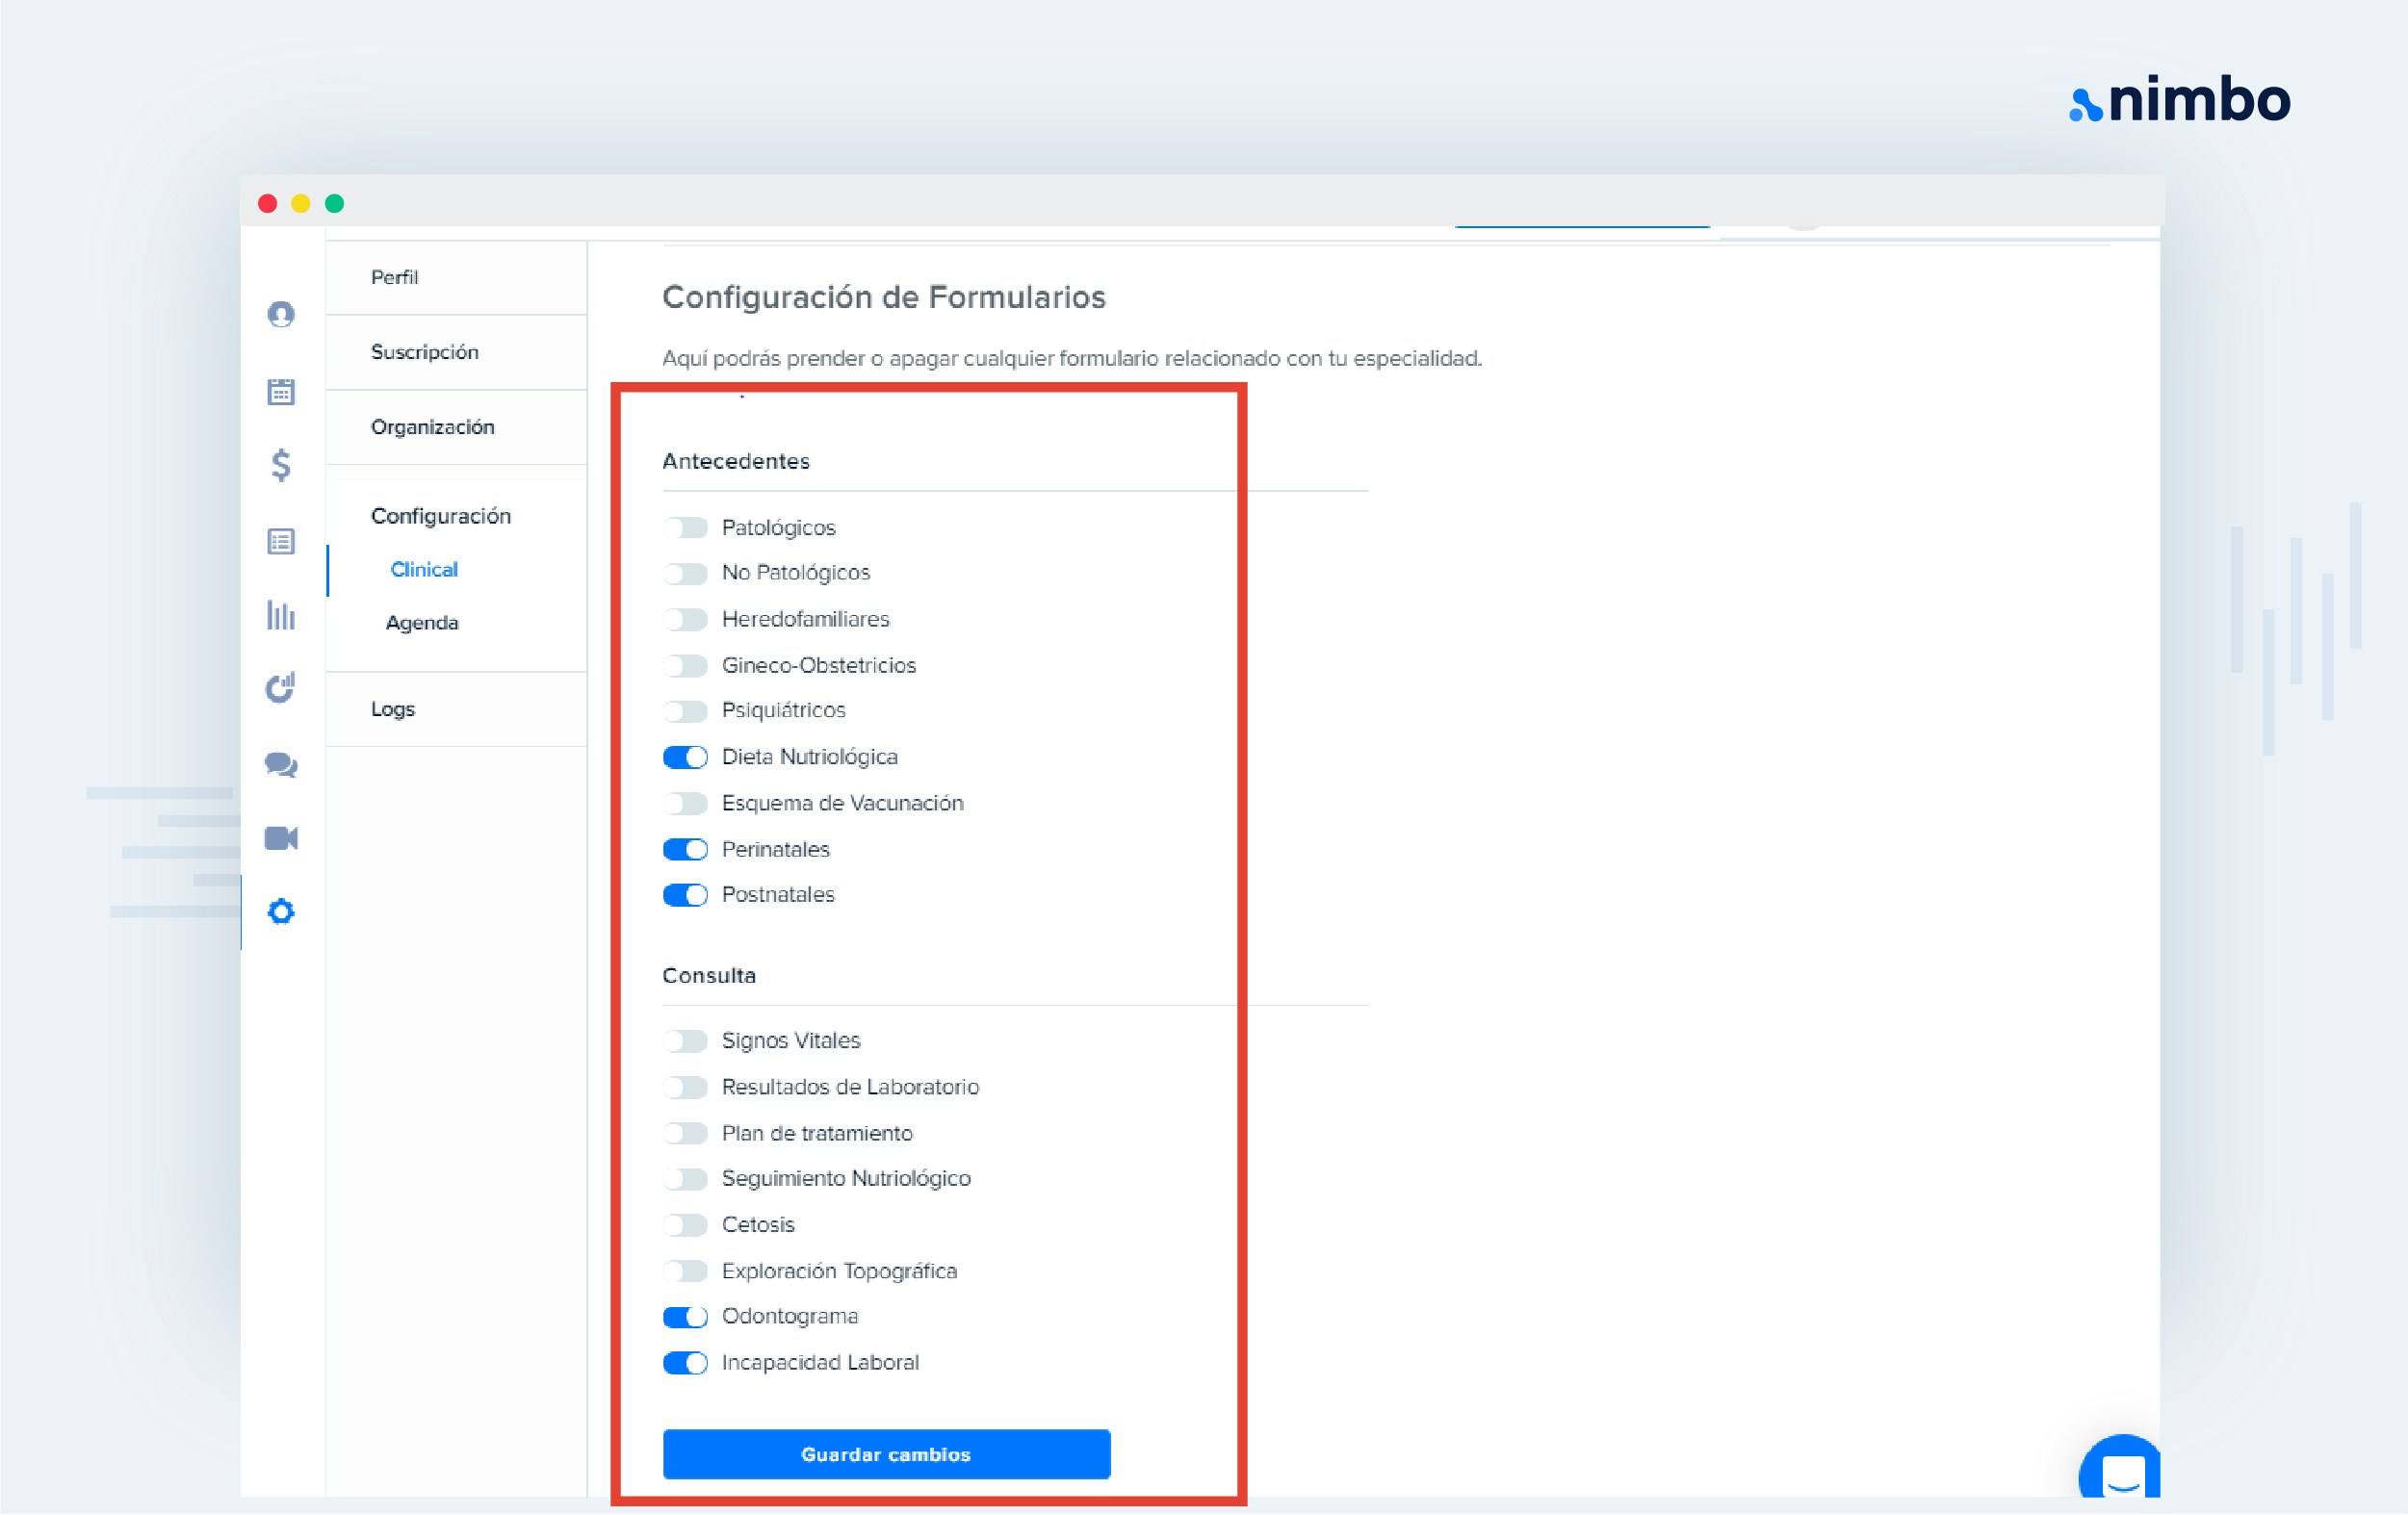The width and height of the screenshot is (2408, 1515).
Task: Open the patient profile sidebar icon
Action: tap(281, 315)
